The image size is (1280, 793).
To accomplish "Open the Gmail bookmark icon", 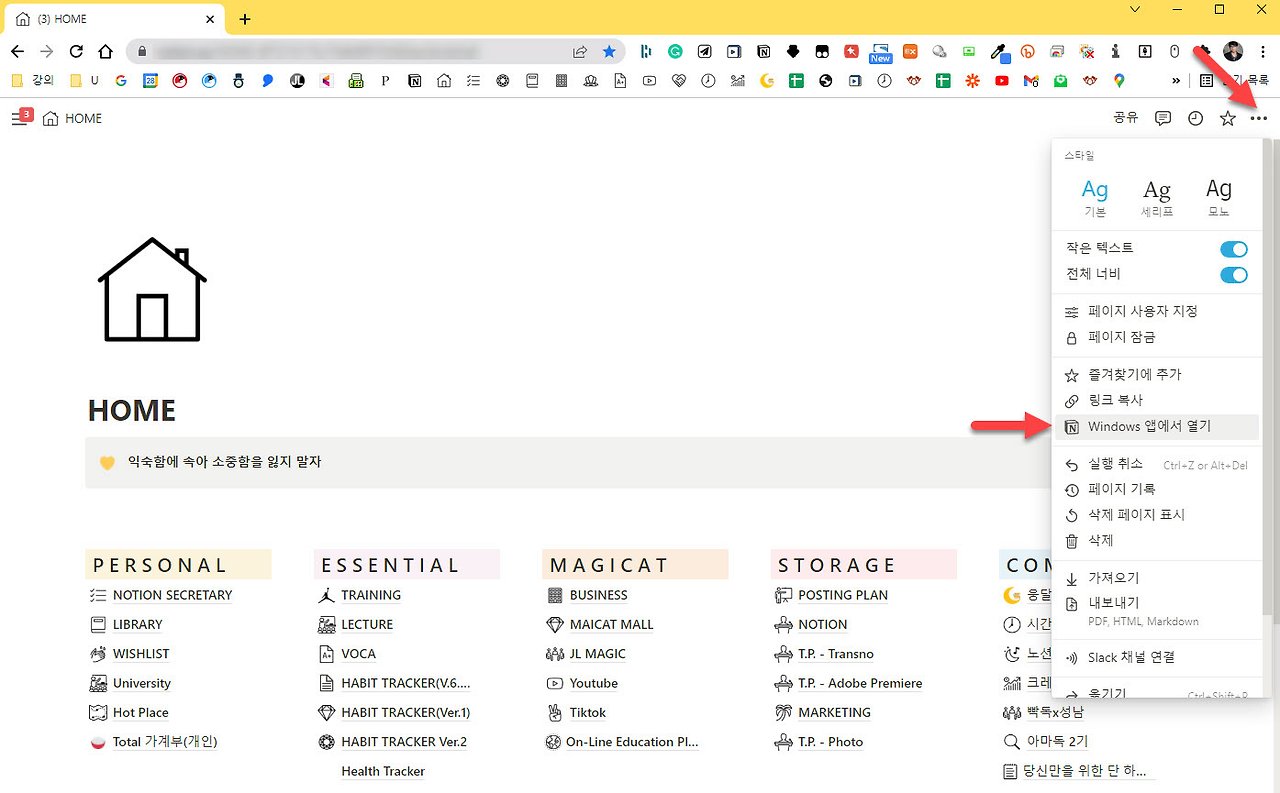I will (x=1030, y=81).
